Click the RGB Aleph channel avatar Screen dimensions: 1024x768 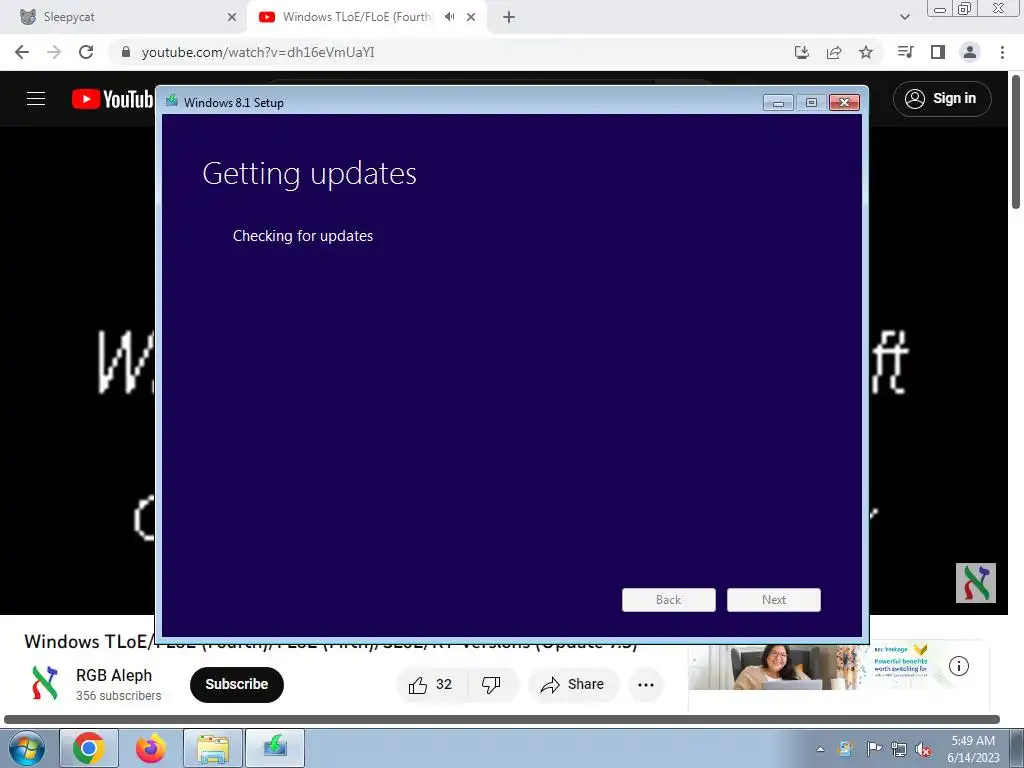(x=44, y=683)
